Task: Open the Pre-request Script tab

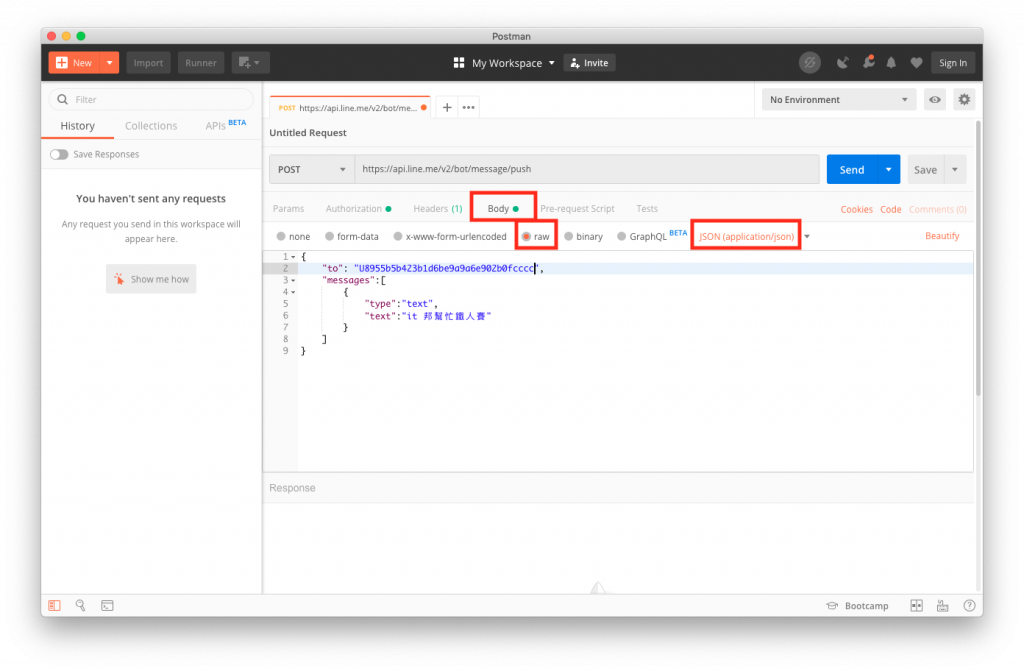Action: [x=577, y=208]
